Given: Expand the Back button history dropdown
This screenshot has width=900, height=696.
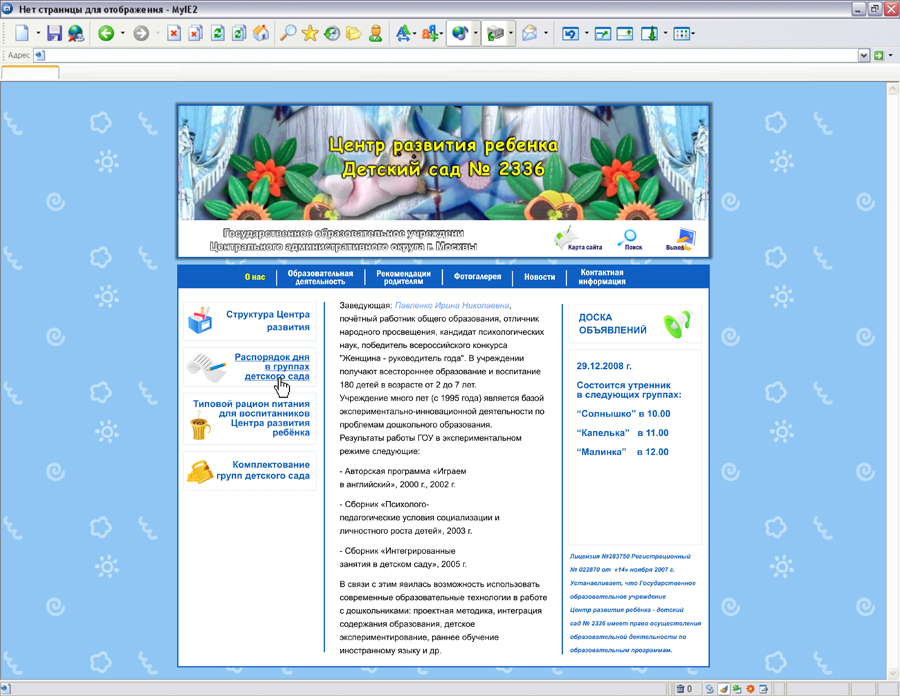Looking at the screenshot, I should click(120, 33).
